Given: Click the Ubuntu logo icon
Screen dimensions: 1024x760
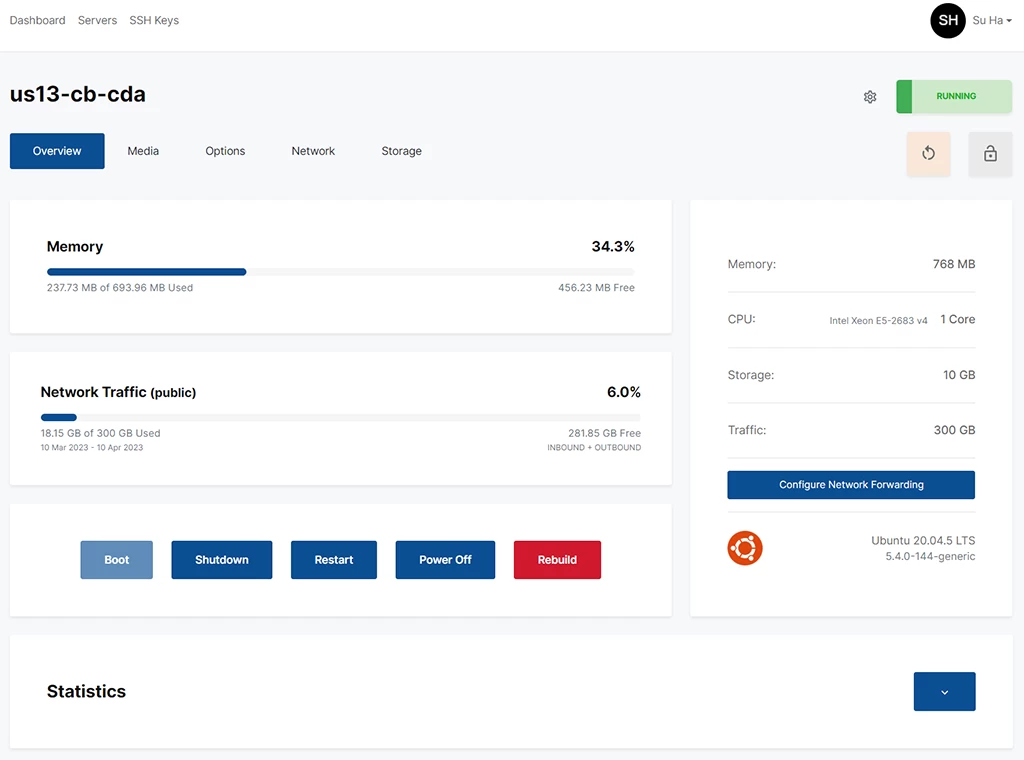Looking at the screenshot, I should pyautogui.click(x=745, y=548).
